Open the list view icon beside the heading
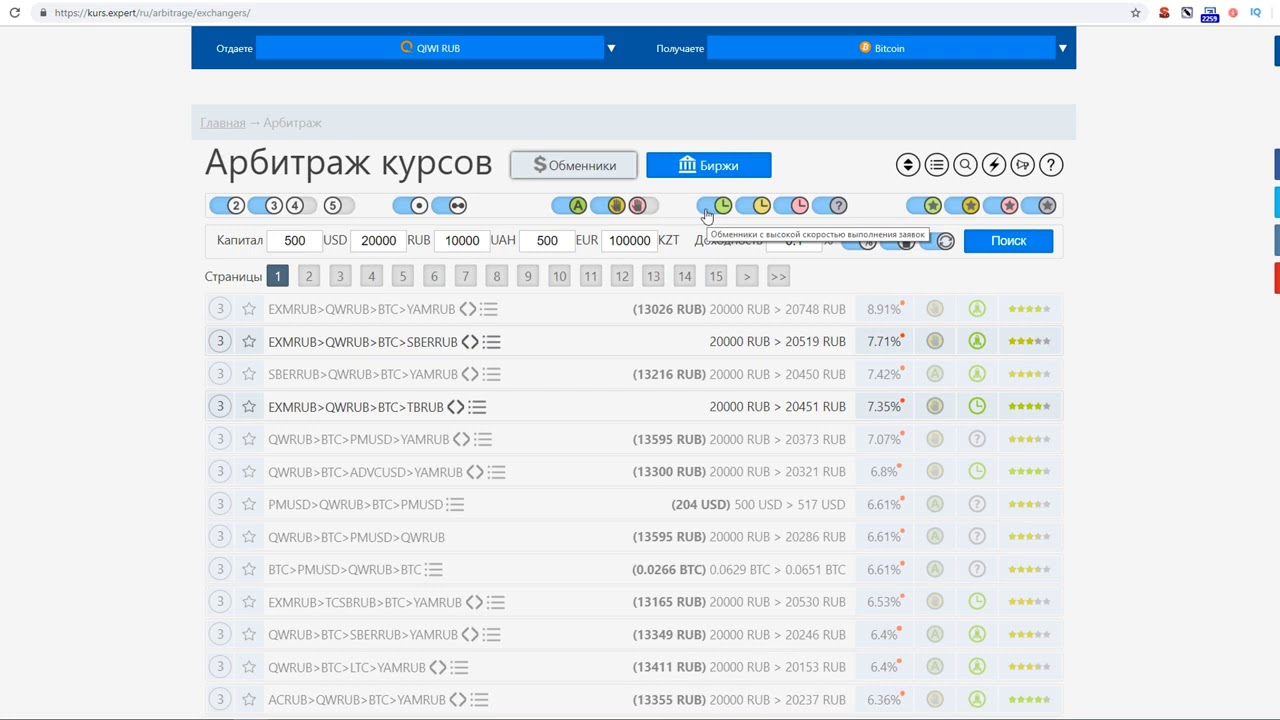 pyautogui.click(x=936, y=165)
